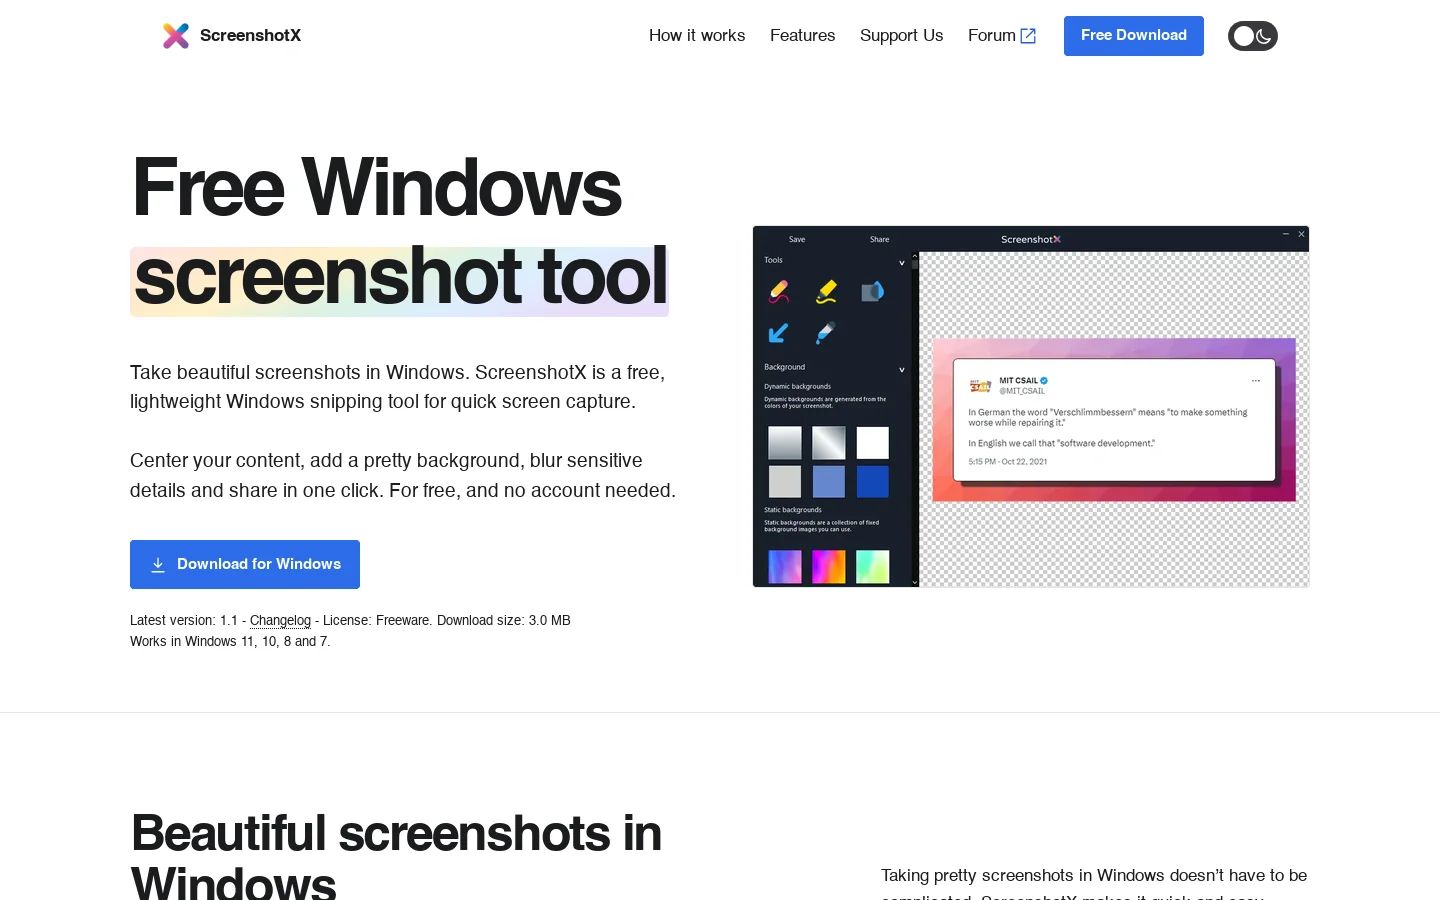Select the blur dropper tool in preview
Screen dimensions: 1440x900
pos(825,333)
